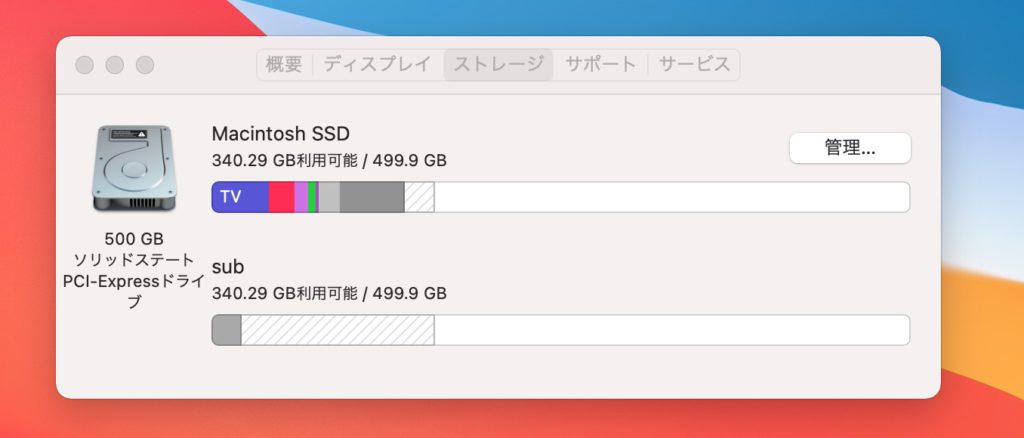Minimize the window with the middle button
Image resolution: width=1024 pixels, height=438 pixels.
[x=115, y=65]
